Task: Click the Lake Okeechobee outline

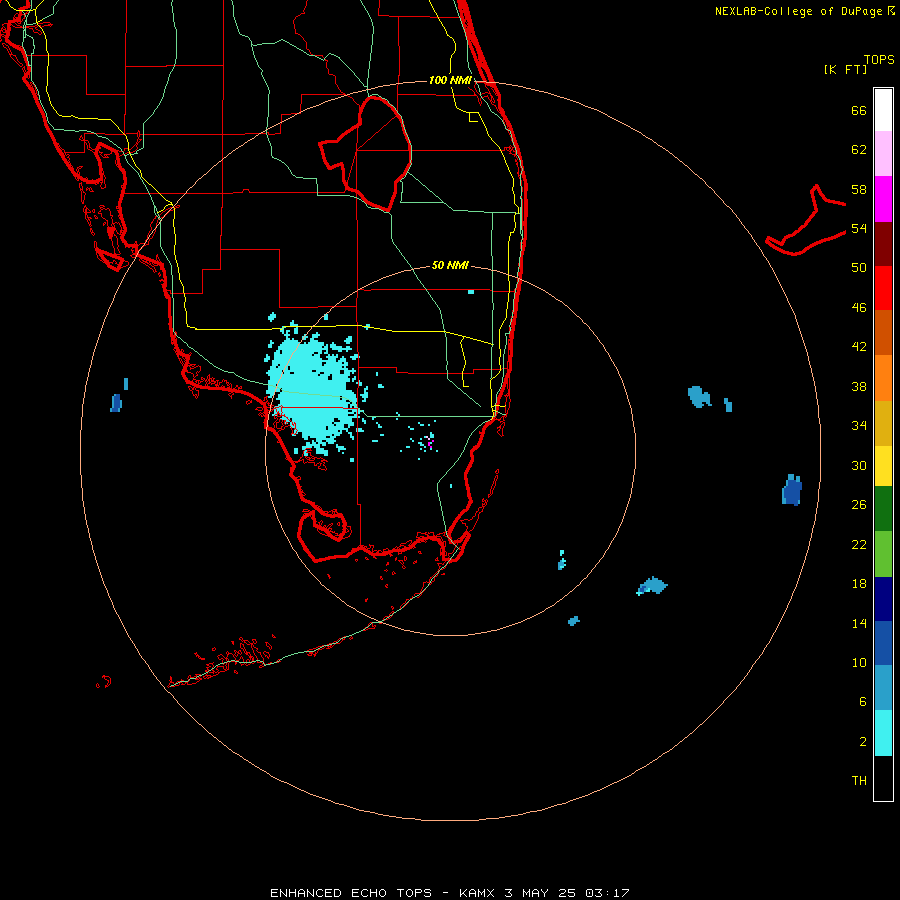Action: (x=366, y=153)
